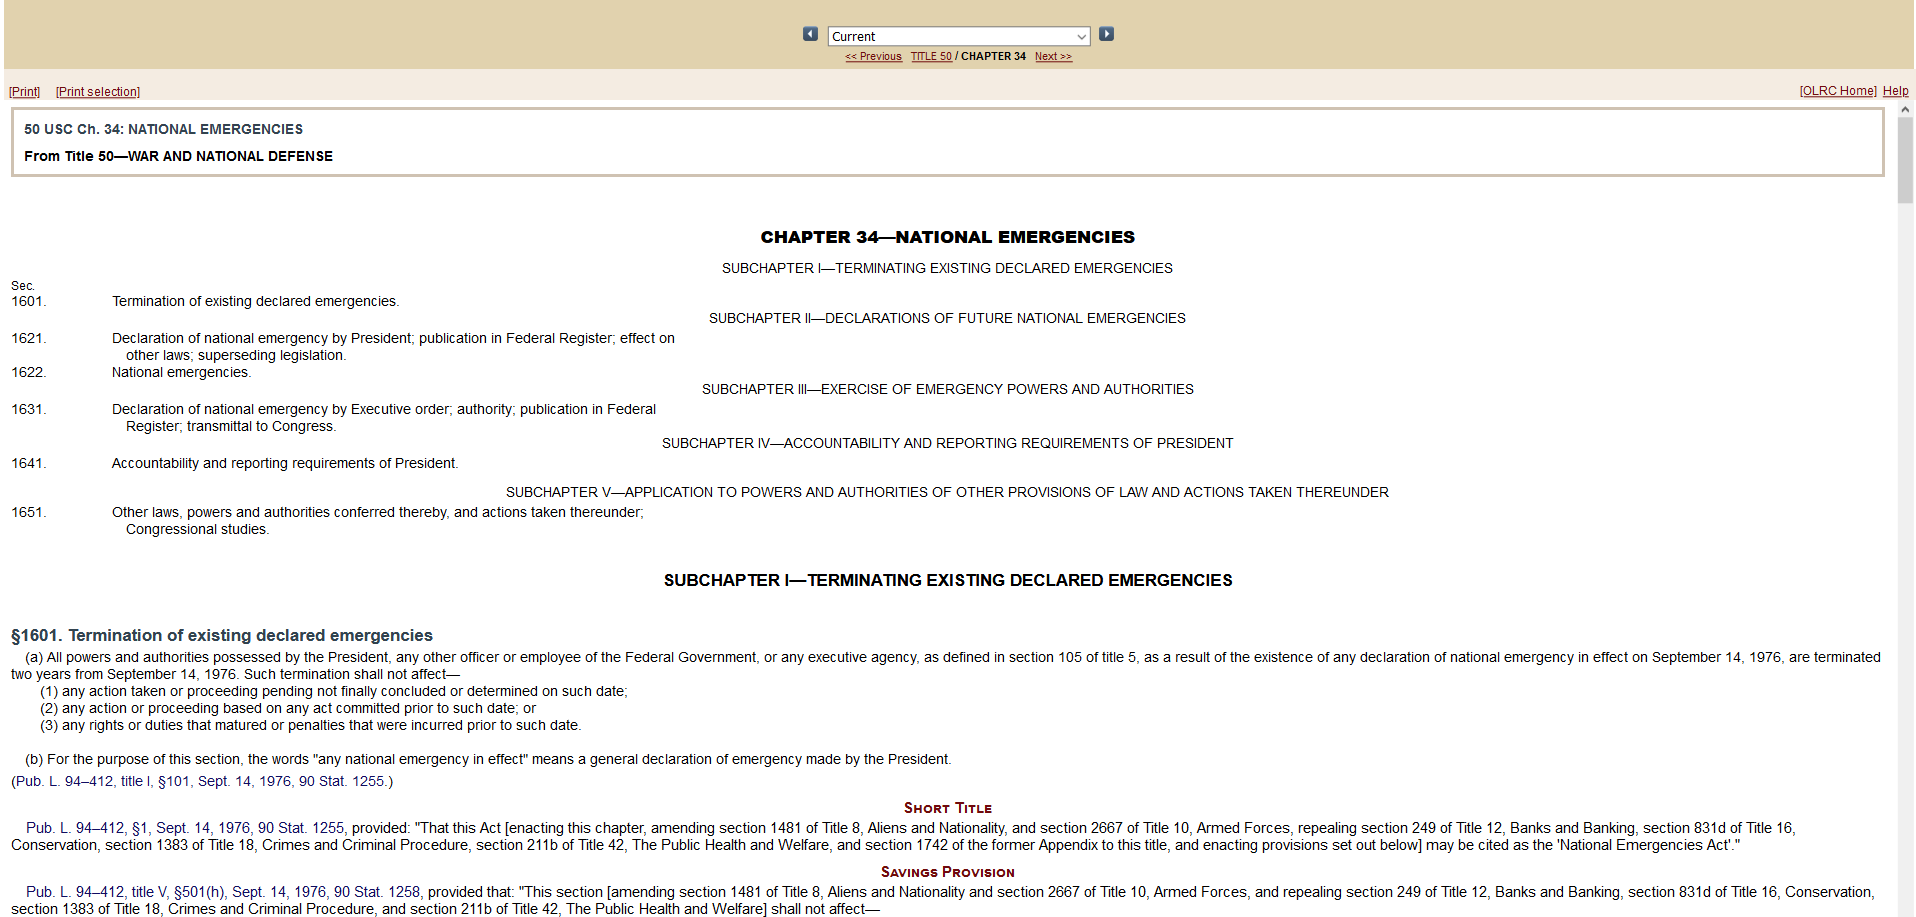Open the TITLE 50 breadcrumb link
Viewport: 1916px width, 917px height.
click(931, 57)
